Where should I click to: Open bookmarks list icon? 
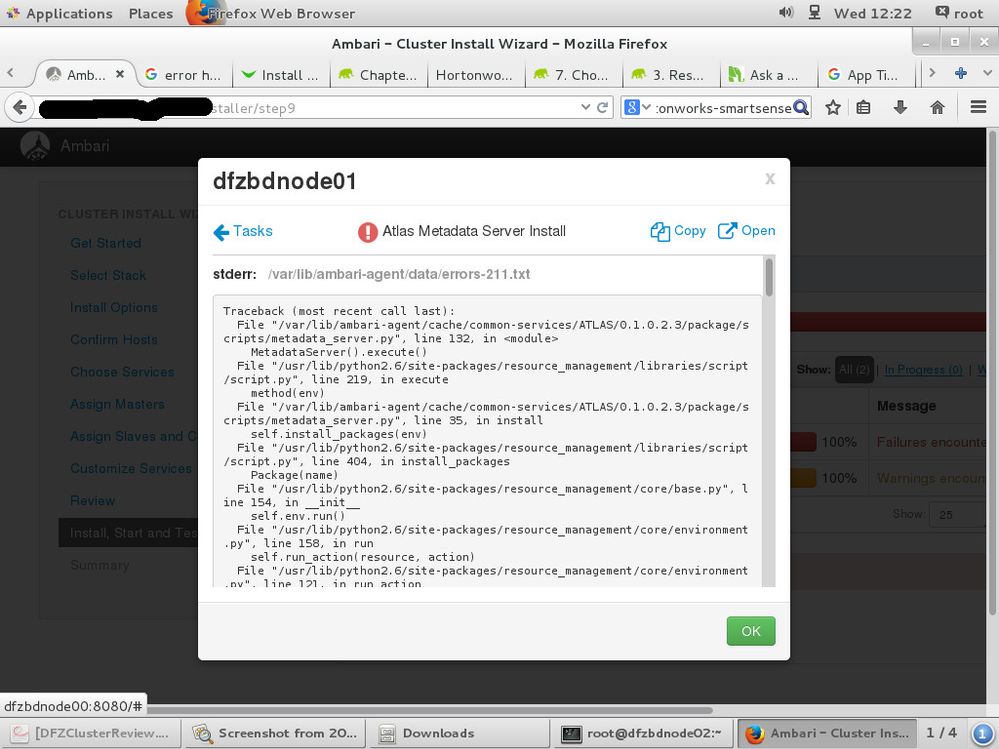[863, 107]
